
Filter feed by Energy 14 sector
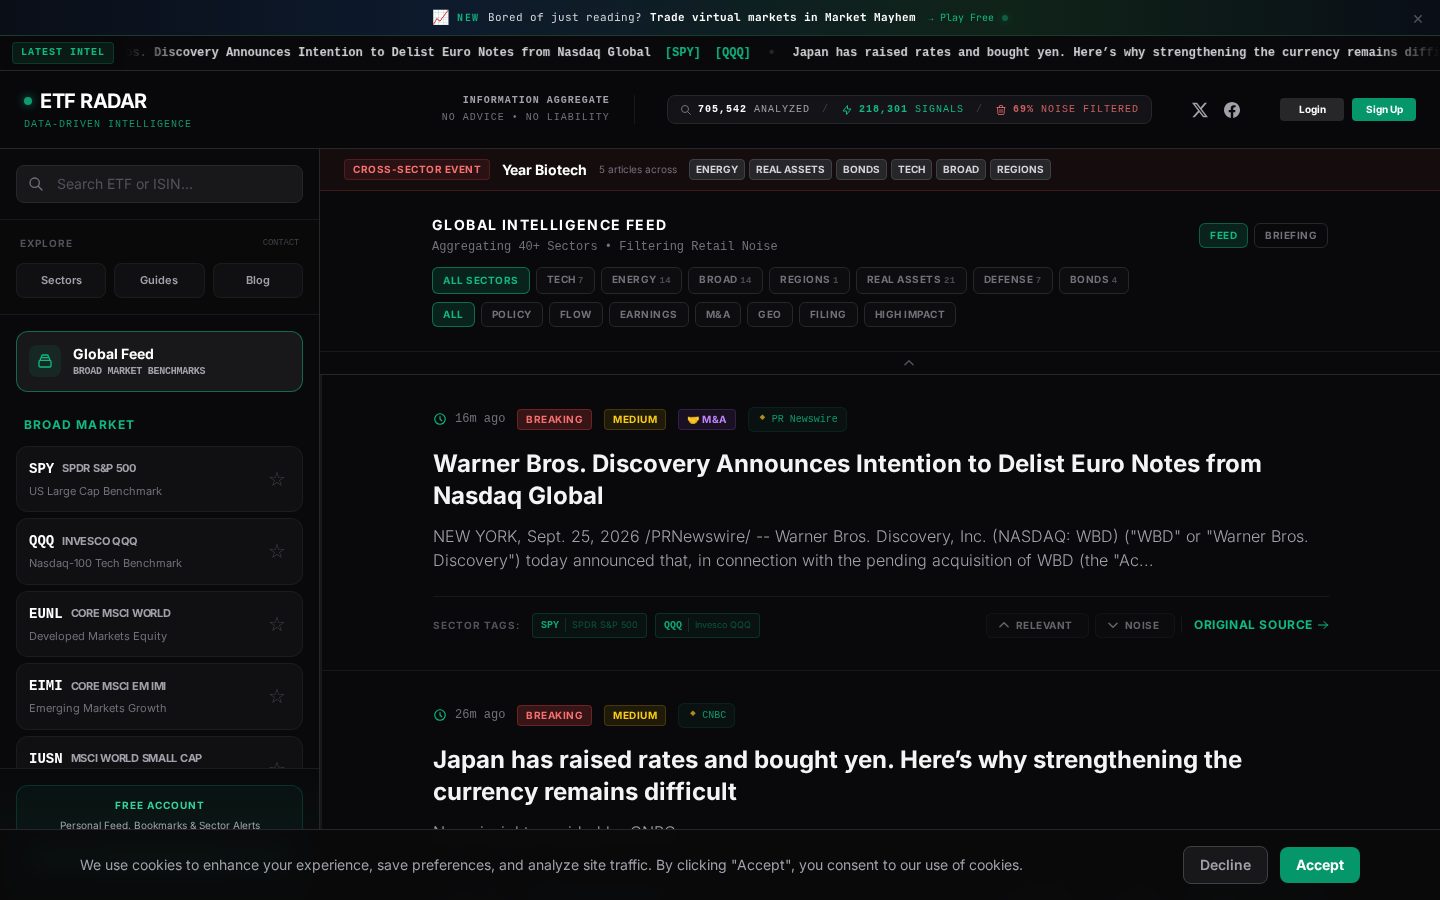[641, 280]
